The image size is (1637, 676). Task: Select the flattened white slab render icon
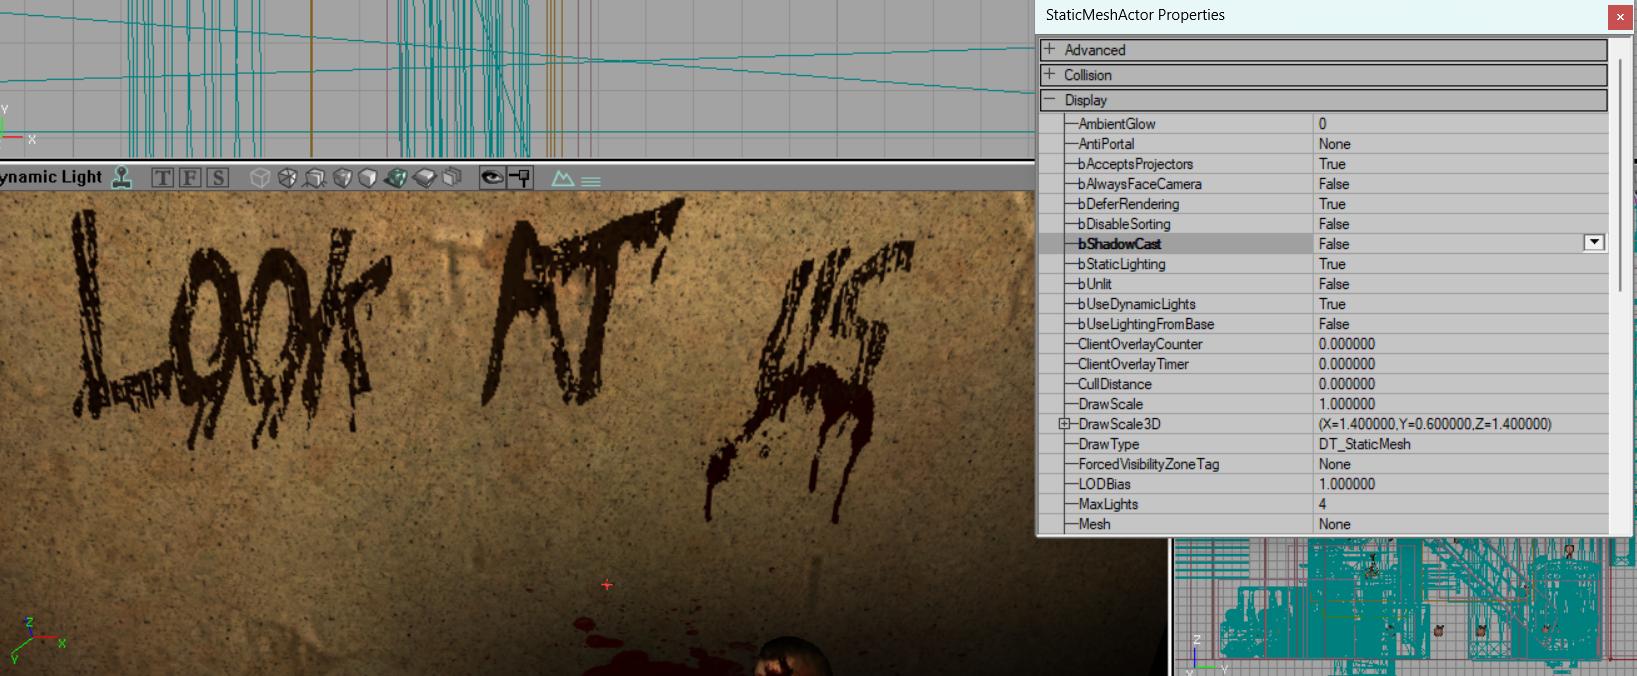tap(424, 178)
